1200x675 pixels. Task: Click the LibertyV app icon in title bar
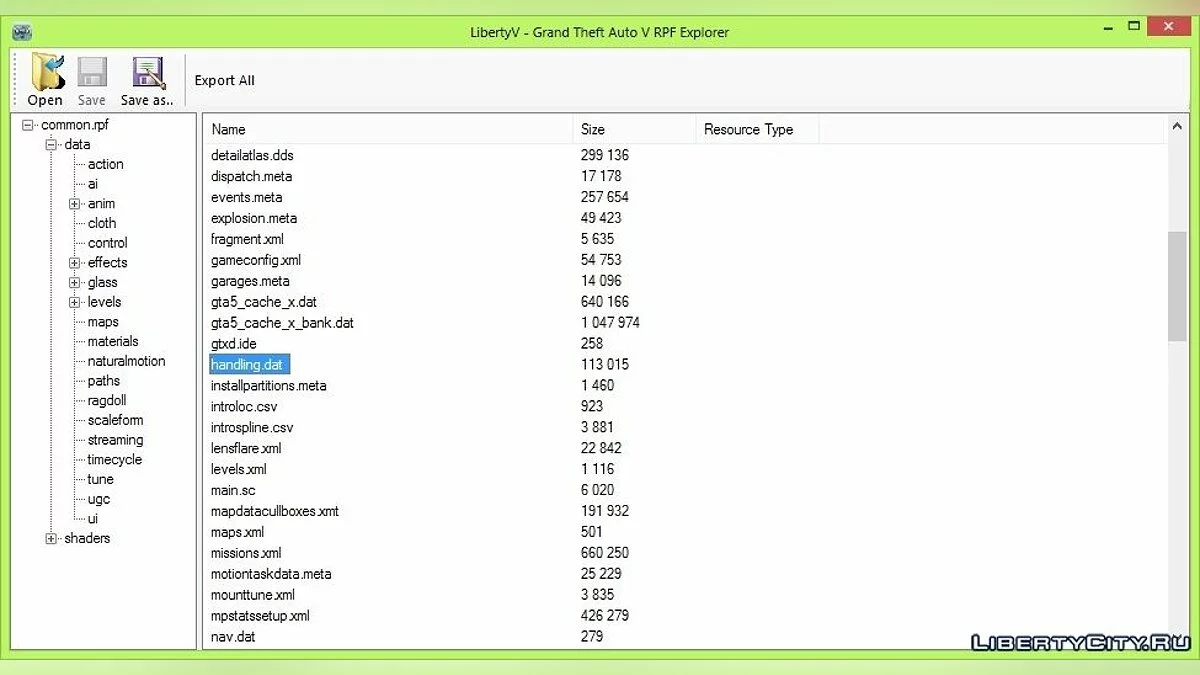click(x=22, y=32)
